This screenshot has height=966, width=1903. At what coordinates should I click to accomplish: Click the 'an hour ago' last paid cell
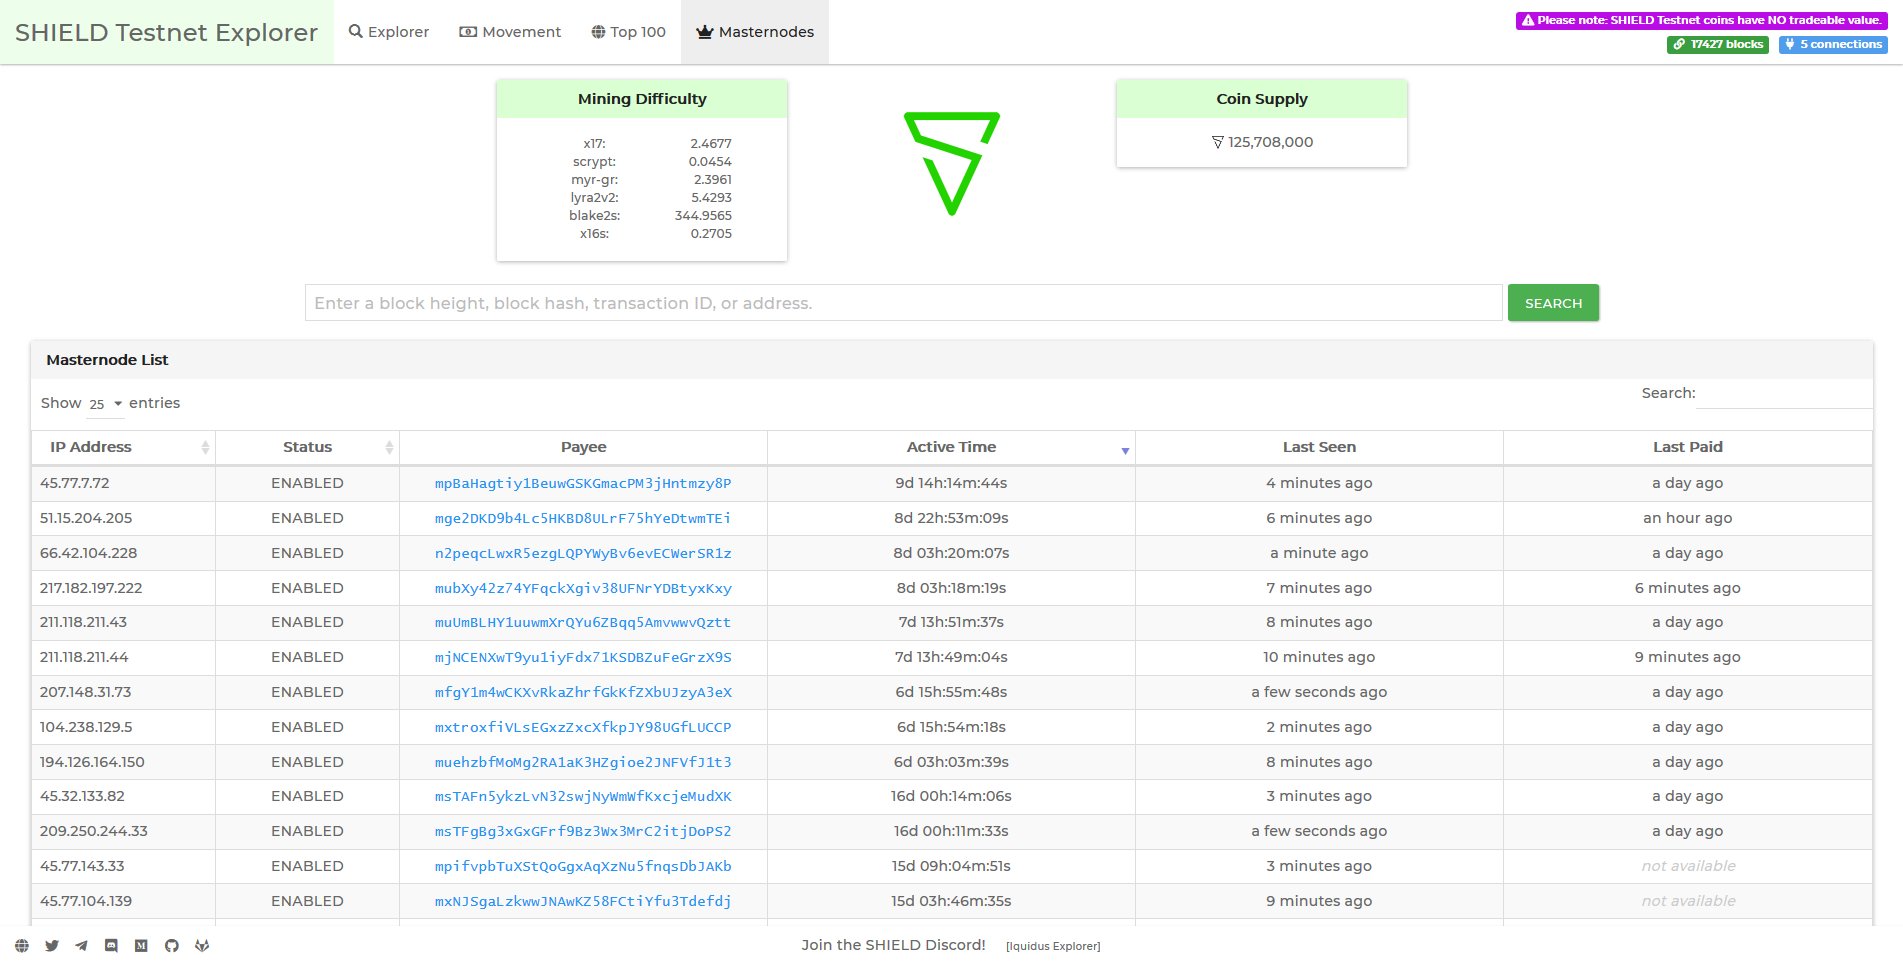tap(1687, 518)
